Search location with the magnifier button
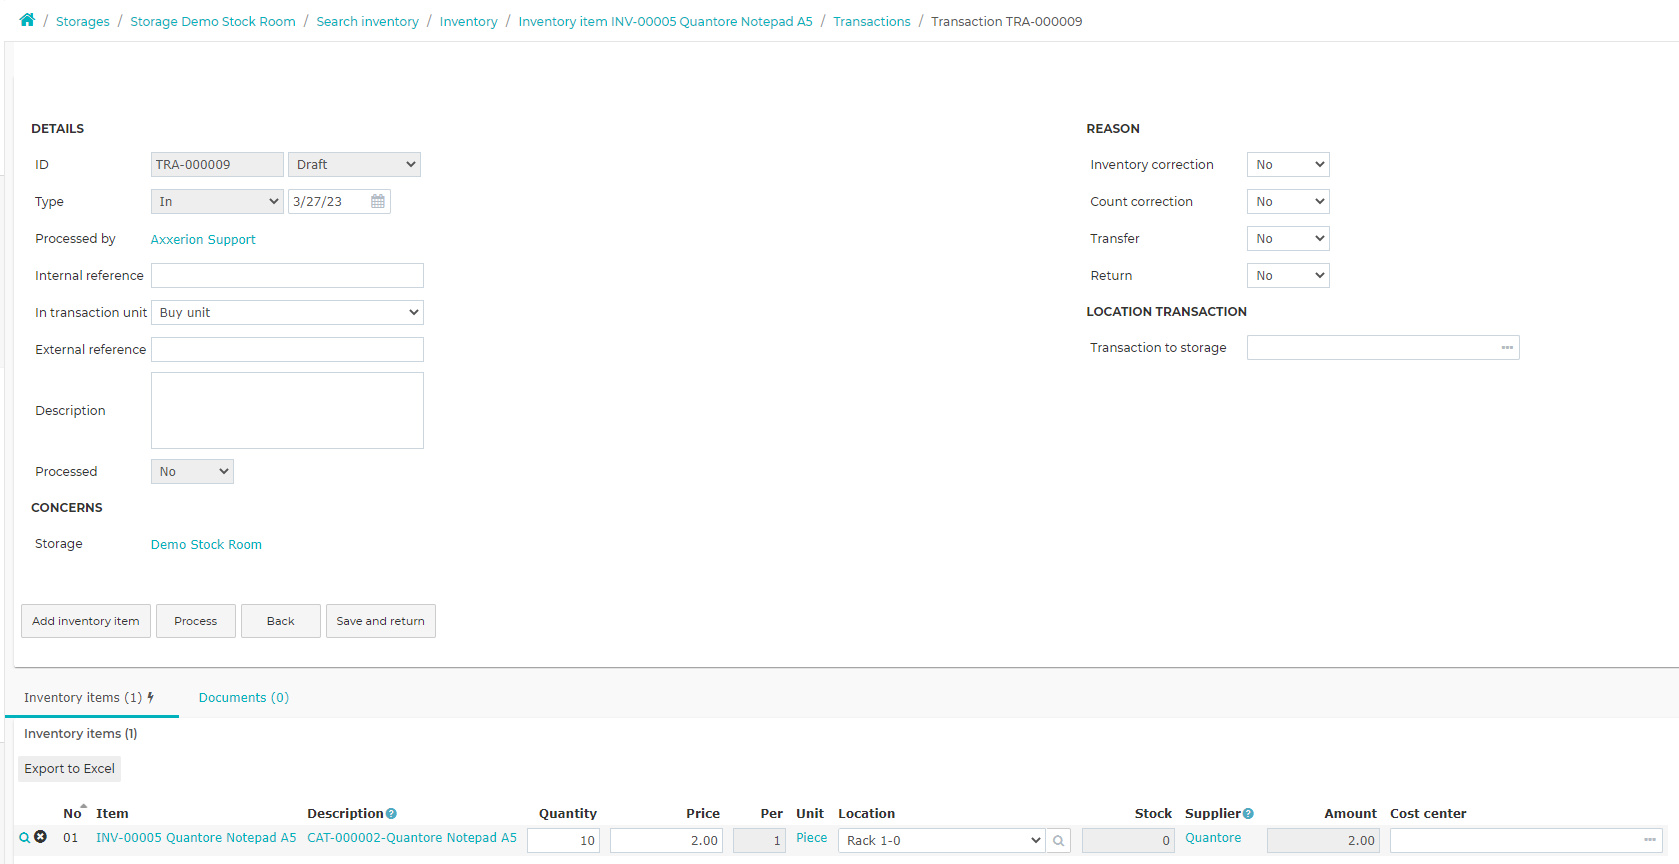Viewport: 1679px width, 864px height. (1059, 841)
